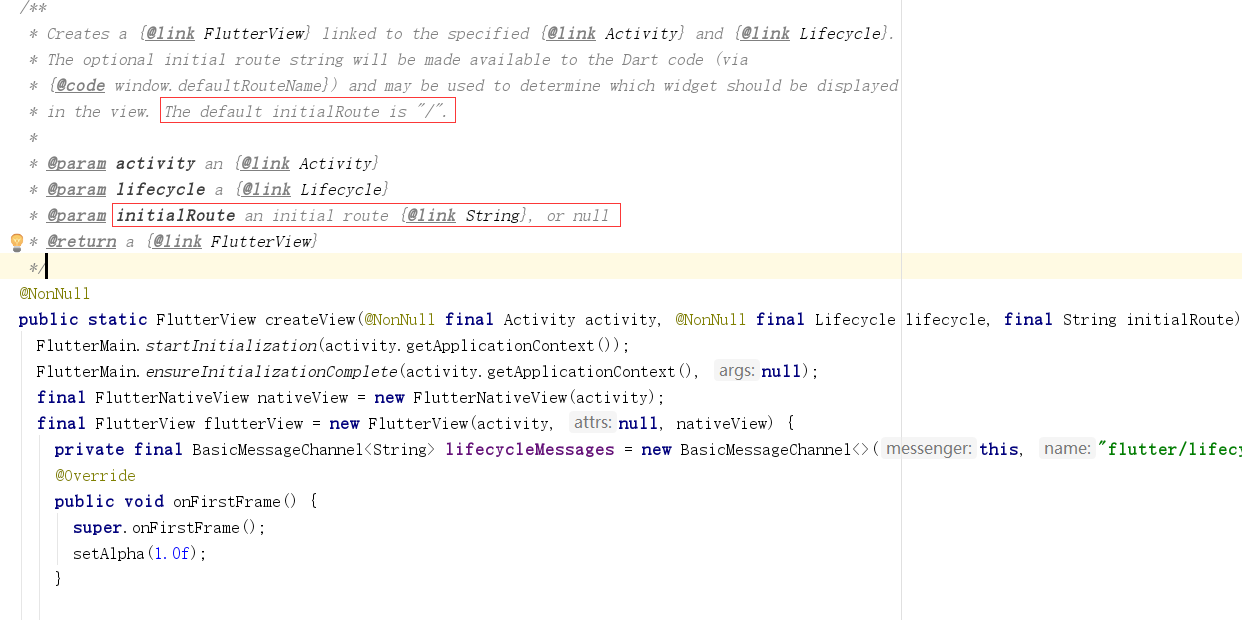This screenshot has height=620, width=1242.
Task: Click the yellow lightbulb intention icon
Action: click(x=16, y=242)
